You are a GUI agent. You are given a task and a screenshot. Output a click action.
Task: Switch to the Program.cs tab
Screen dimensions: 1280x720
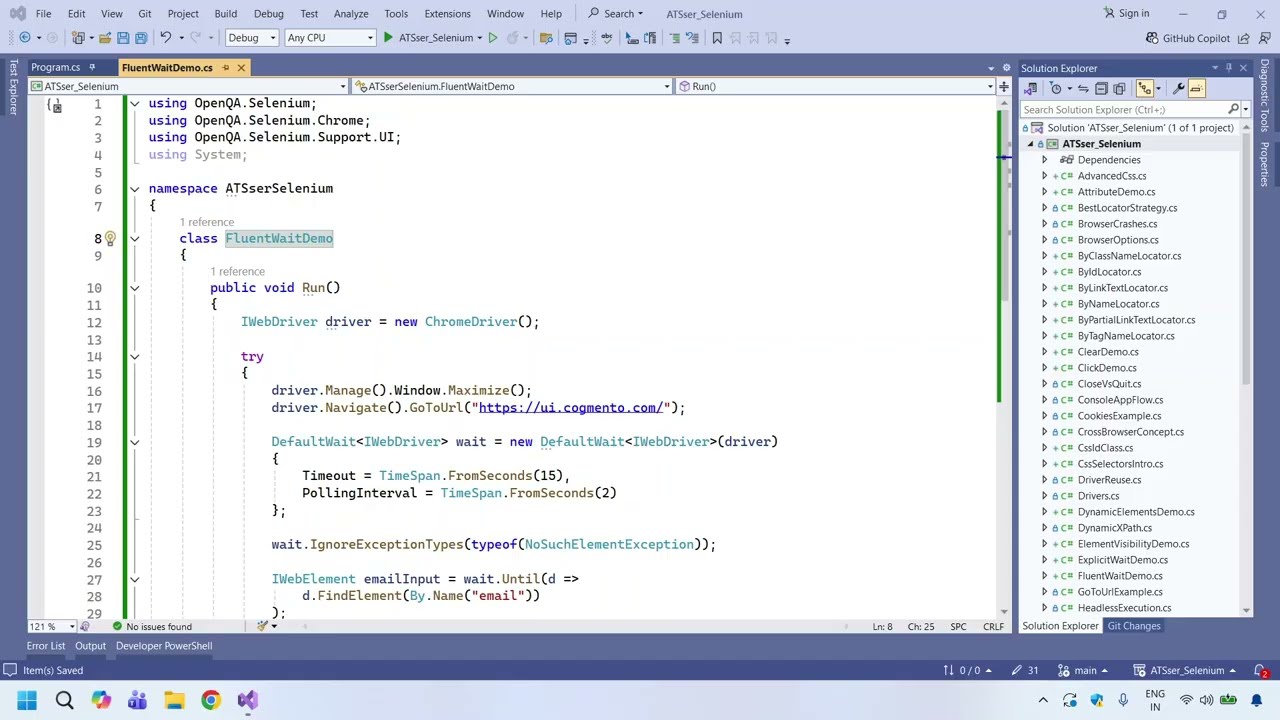pos(56,67)
